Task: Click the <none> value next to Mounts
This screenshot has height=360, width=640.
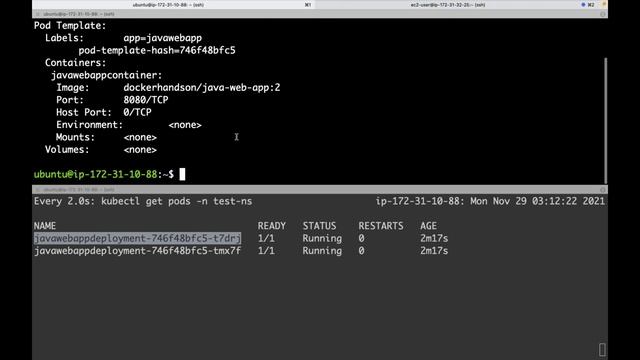Action: coord(140,137)
